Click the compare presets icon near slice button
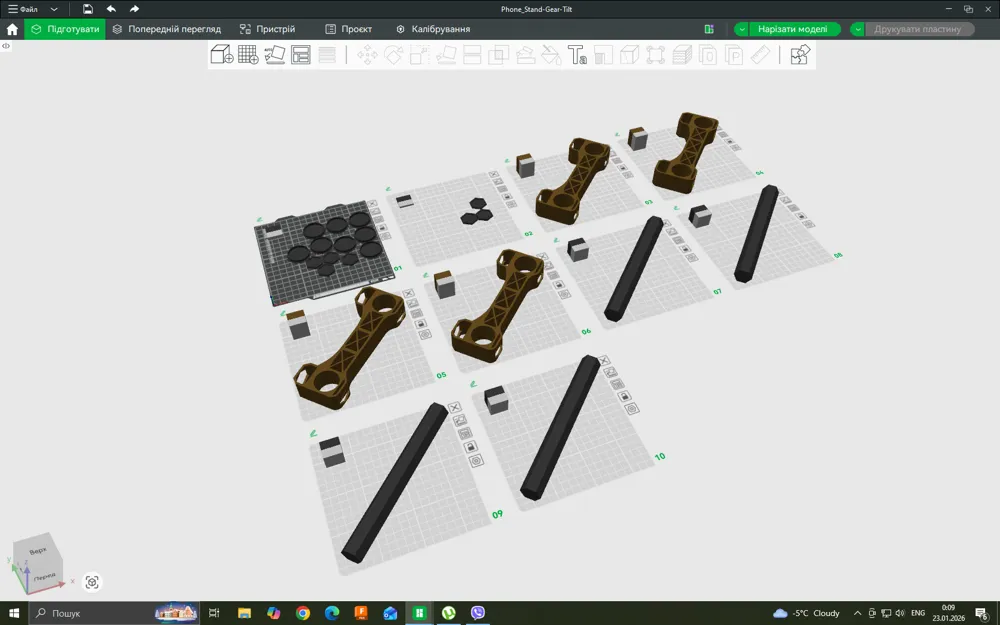1000x625 pixels. pos(709,29)
